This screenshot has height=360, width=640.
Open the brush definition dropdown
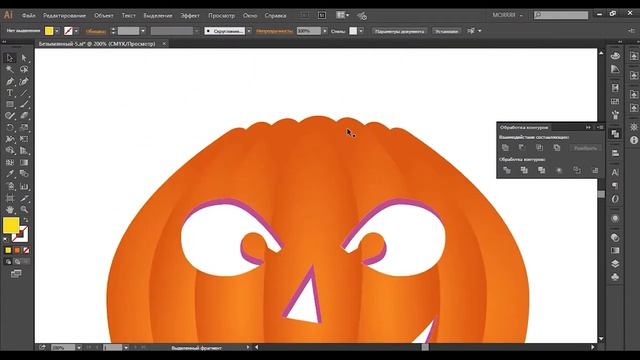249,31
